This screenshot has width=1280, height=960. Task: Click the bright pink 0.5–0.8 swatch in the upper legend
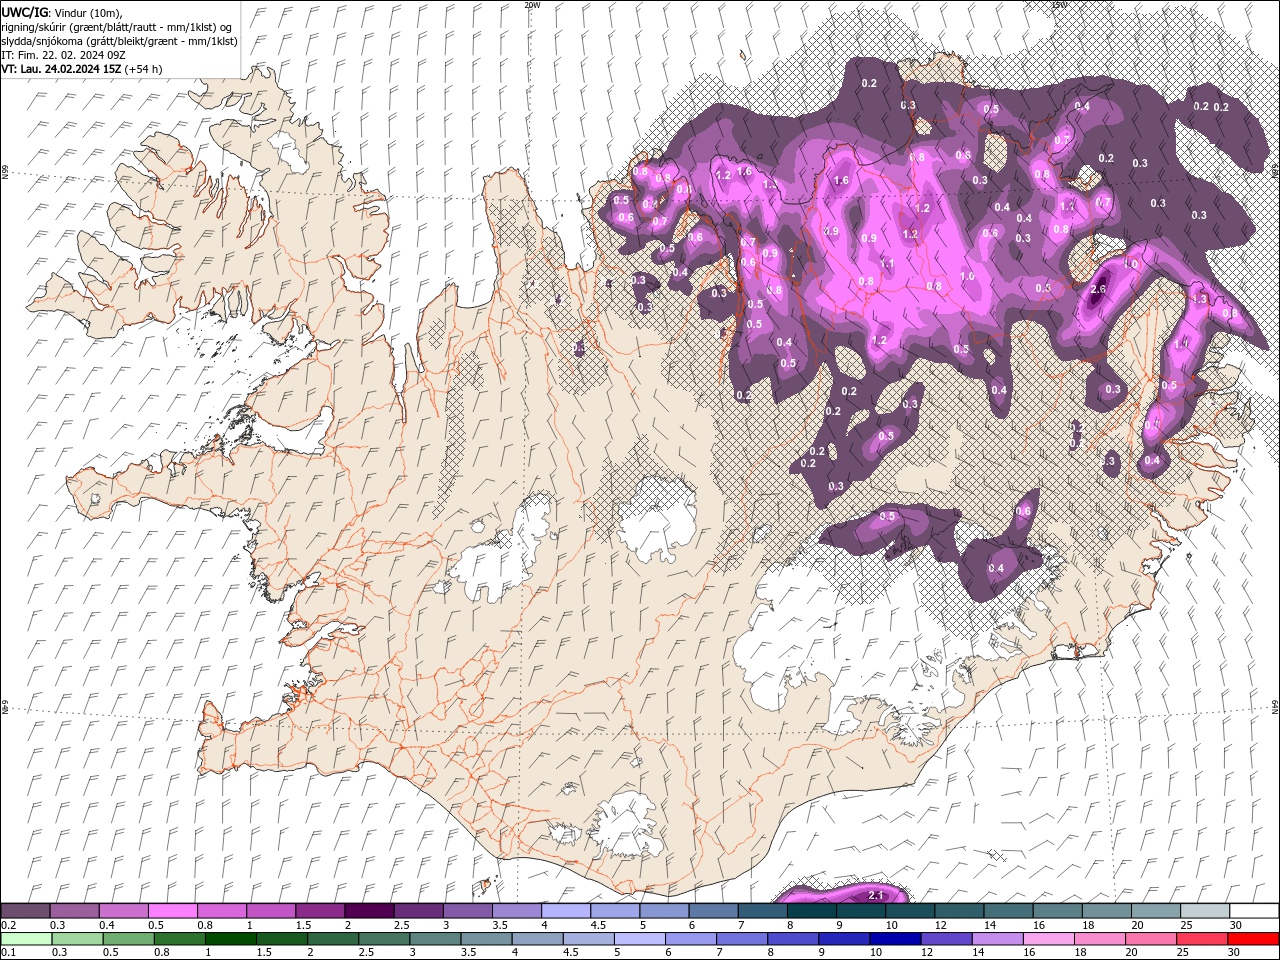pyautogui.click(x=172, y=911)
